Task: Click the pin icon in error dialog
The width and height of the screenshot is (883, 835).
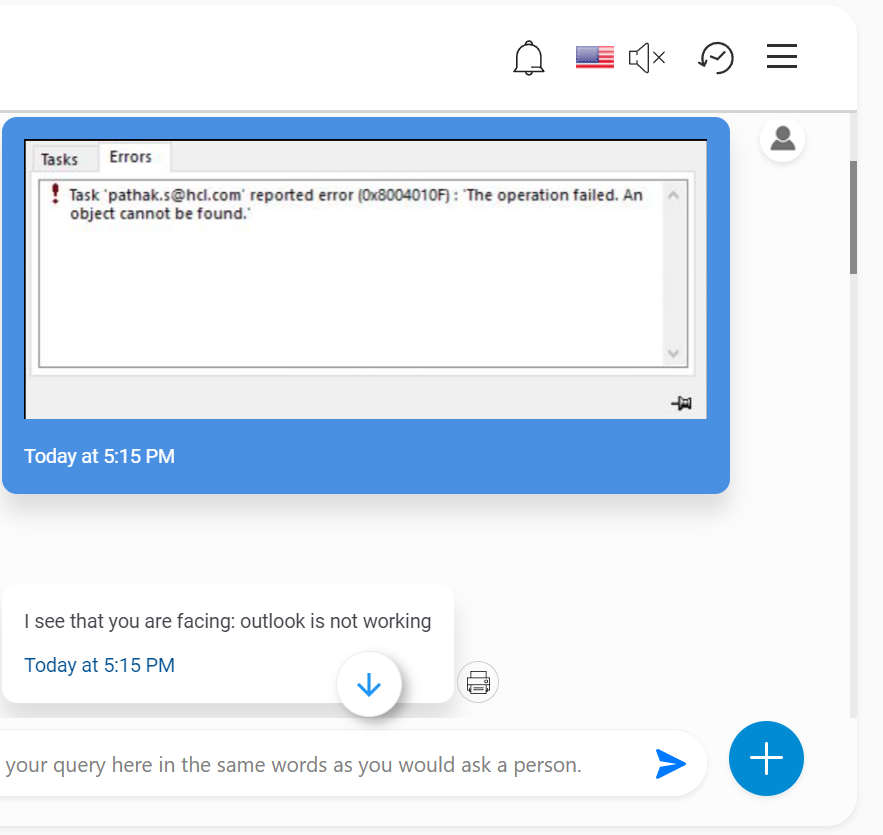Action: coord(681,403)
